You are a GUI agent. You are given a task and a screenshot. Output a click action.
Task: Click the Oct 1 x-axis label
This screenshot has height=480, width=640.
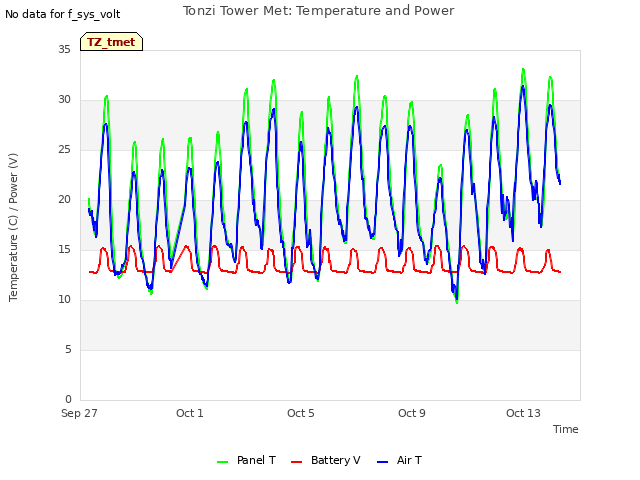(x=189, y=413)
